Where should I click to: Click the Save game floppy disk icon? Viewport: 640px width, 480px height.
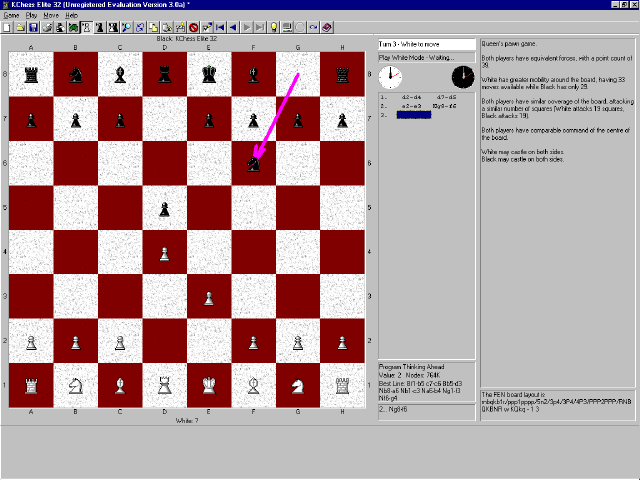(x=33, y=27)
